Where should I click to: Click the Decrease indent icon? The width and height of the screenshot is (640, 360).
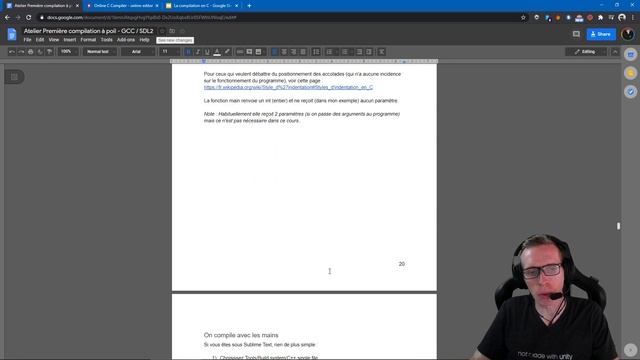[x=359, y=52]
